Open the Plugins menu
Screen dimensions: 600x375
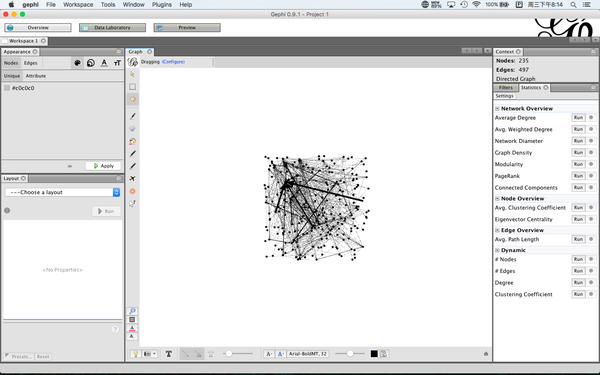point(161,5)
